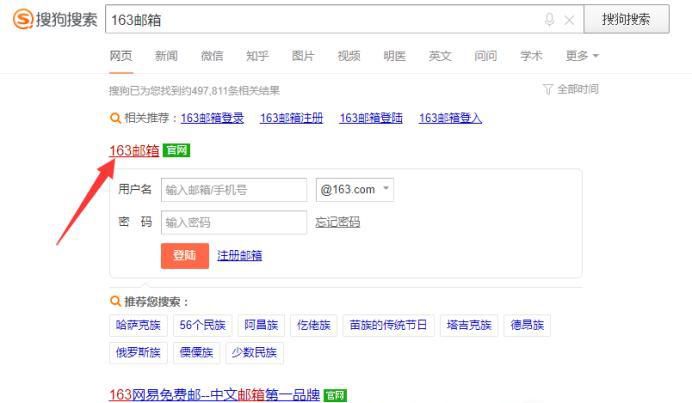Clear the search box with X icon

[x=569, y=20]
